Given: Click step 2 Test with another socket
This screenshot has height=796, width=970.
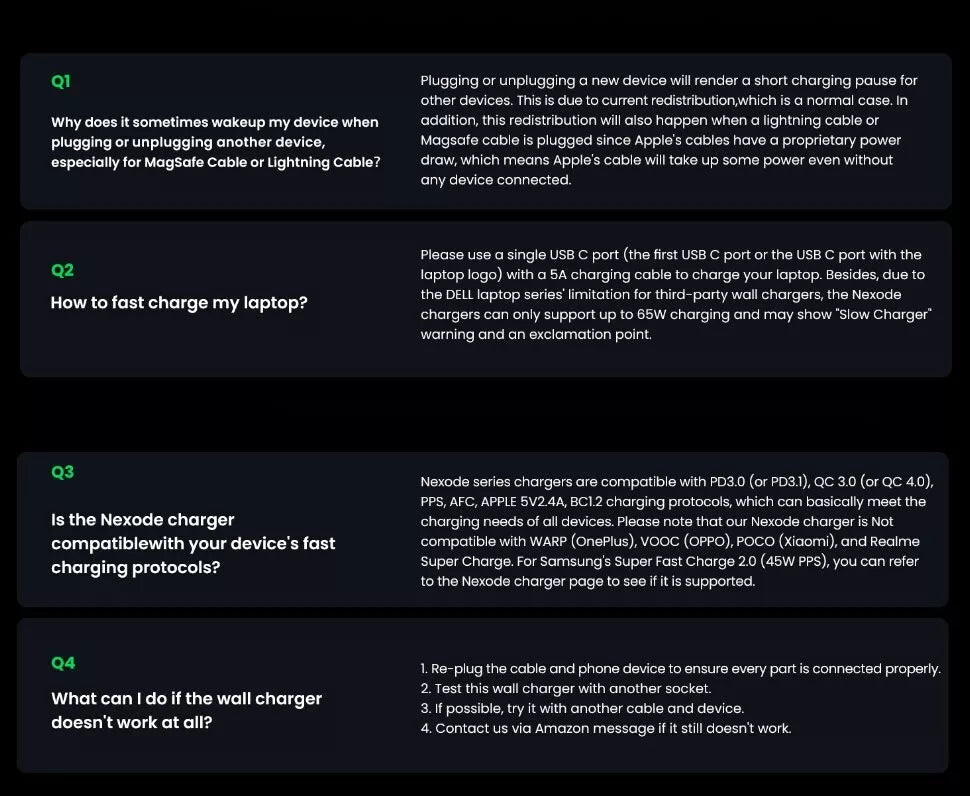Looking at the screenshot, I should point(565,688).
